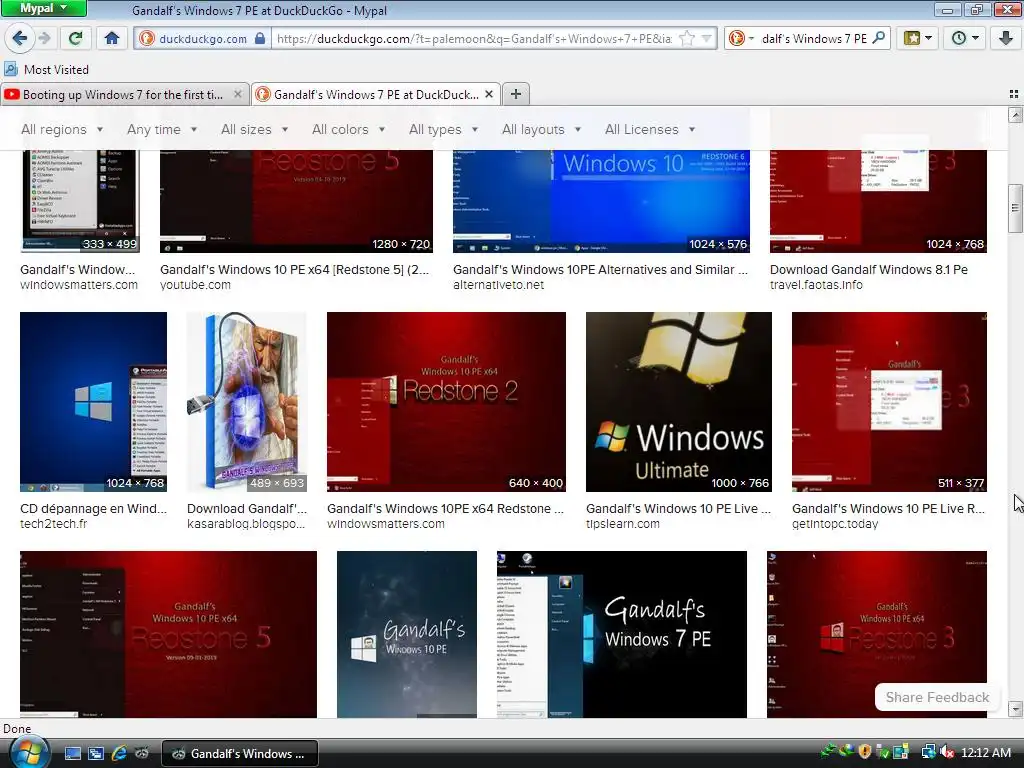Reload the current page

(x=76, y=38)
